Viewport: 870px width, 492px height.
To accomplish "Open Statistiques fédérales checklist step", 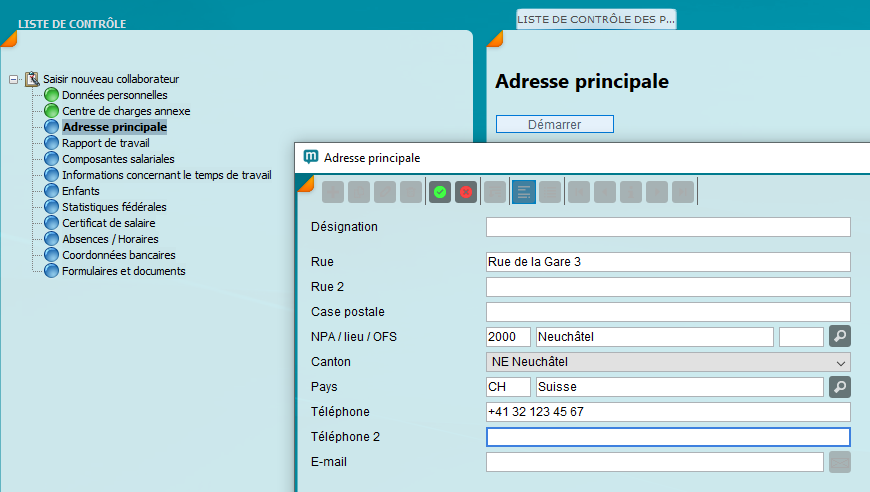I will pos(114,207).
